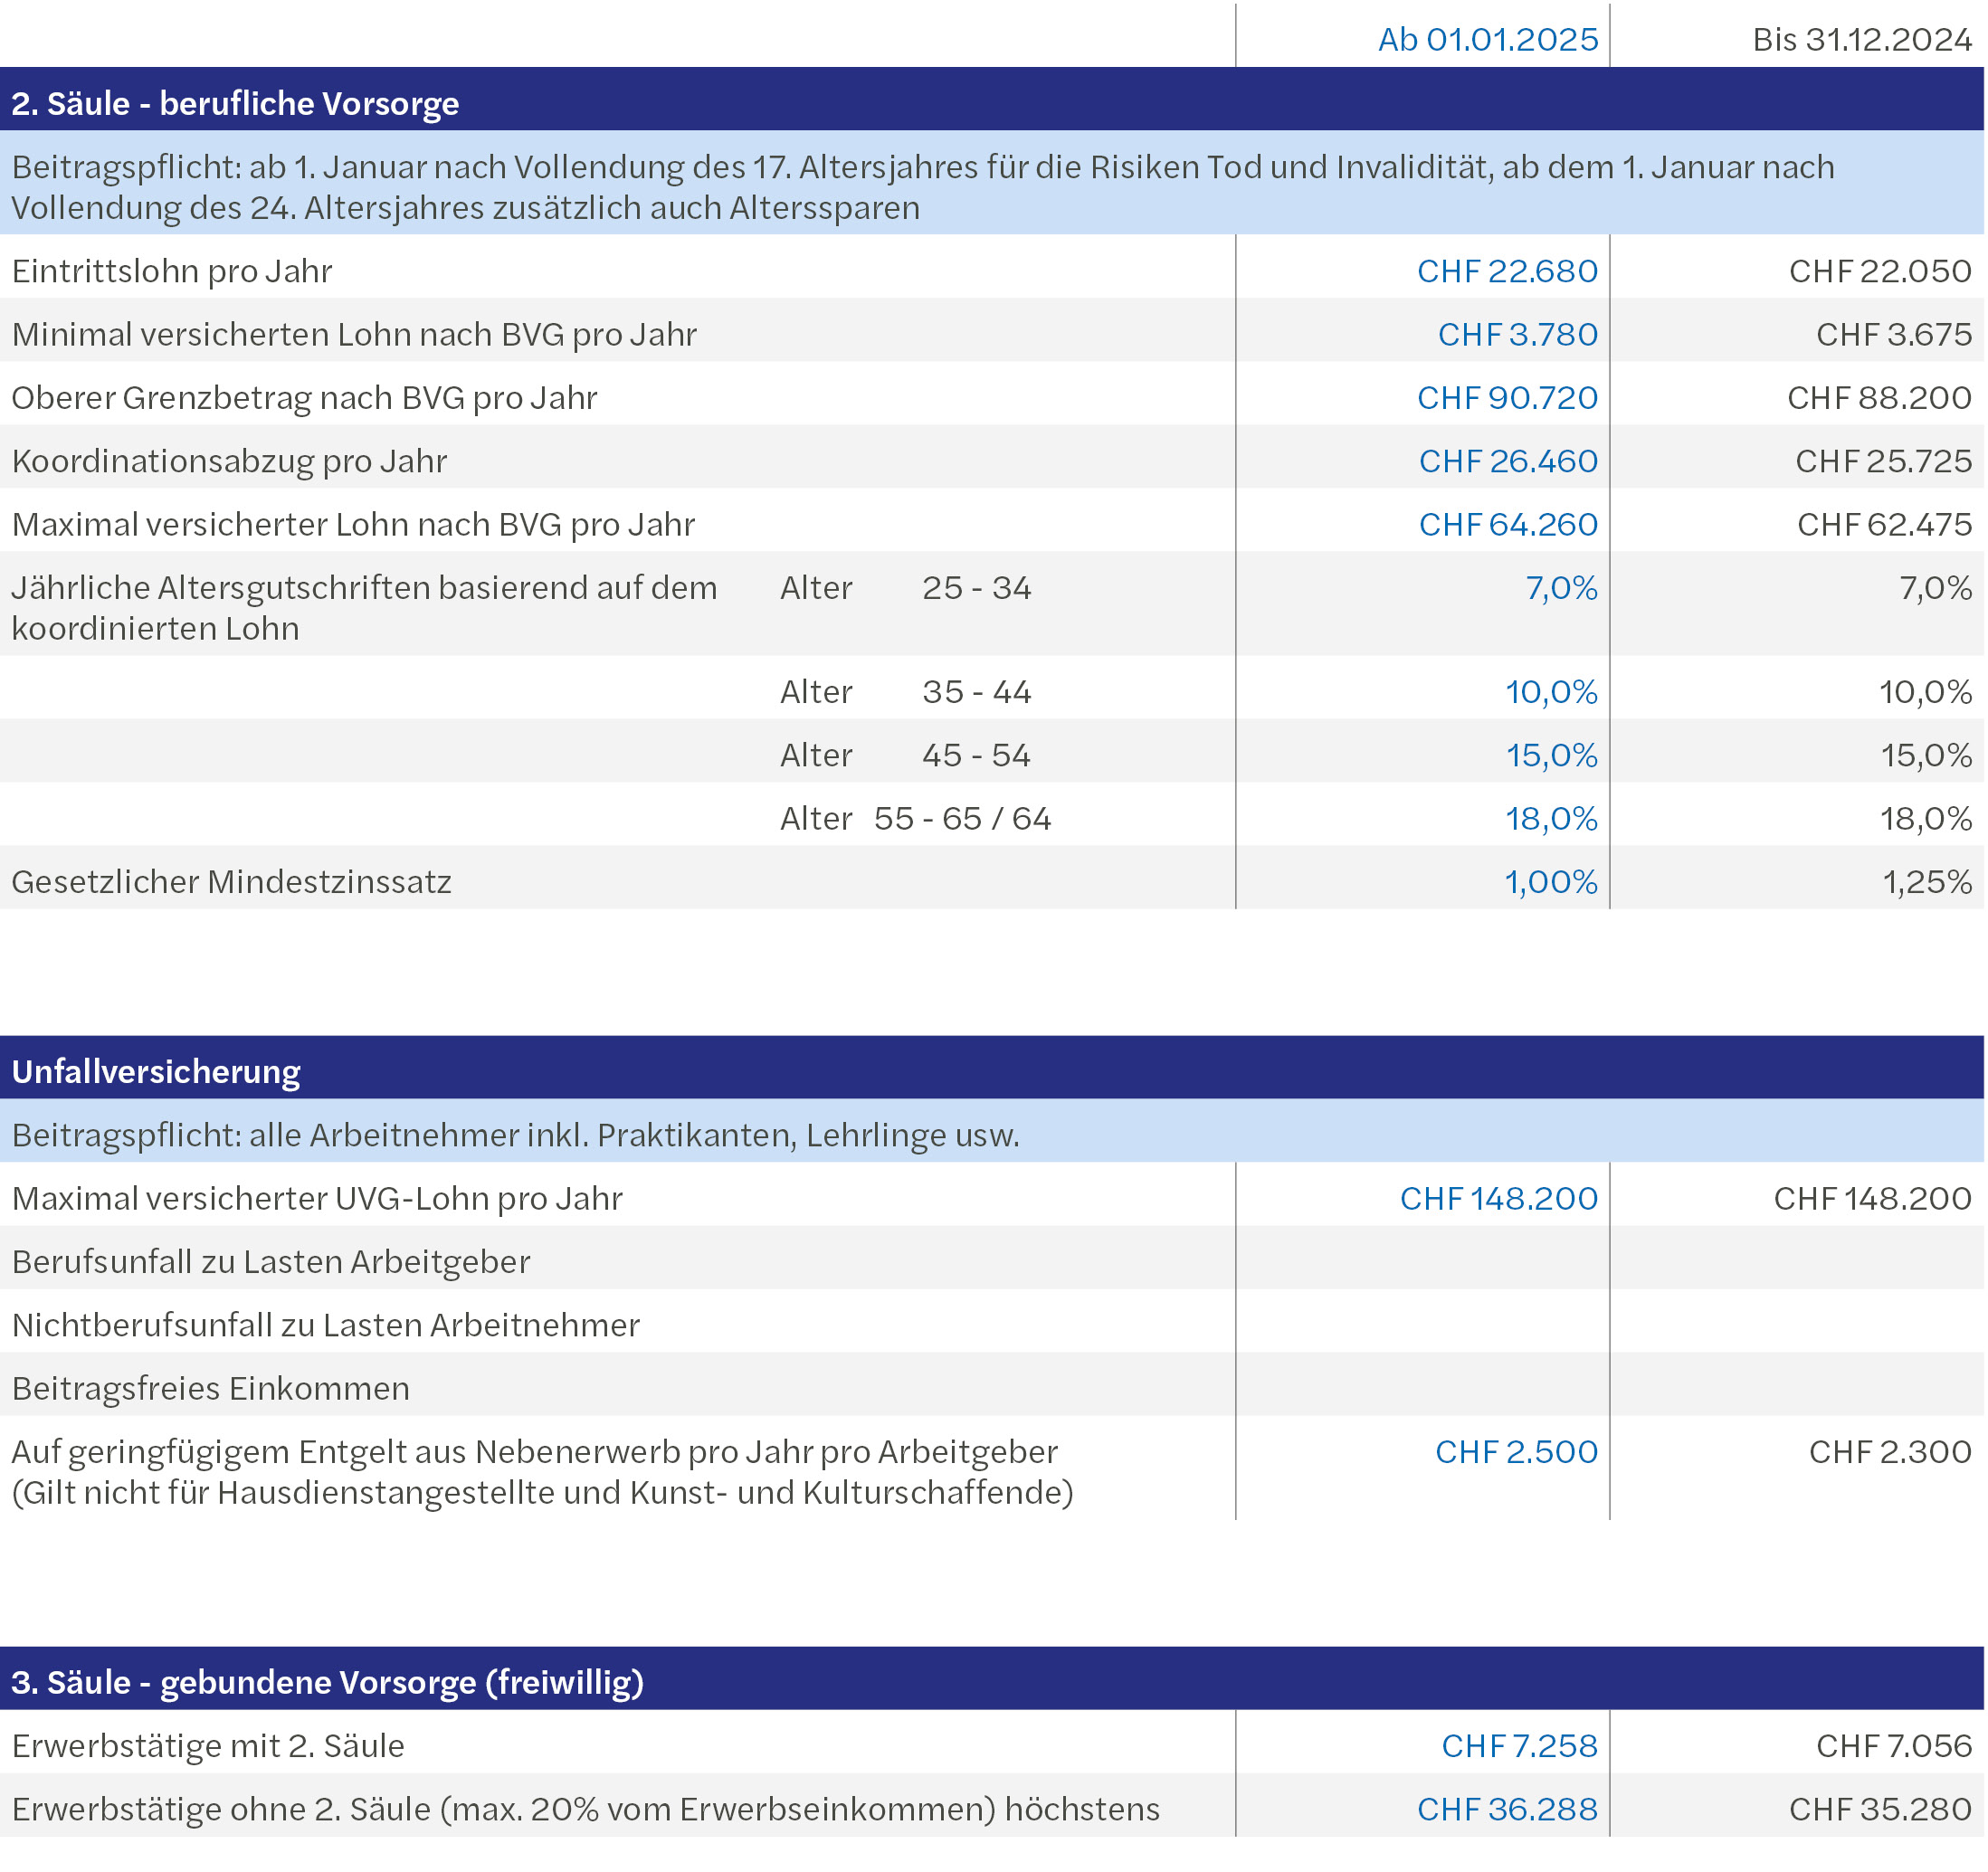1988x1872 pixels.
Task: Select the '2. Säule - berufliche Vorsorge' heading
Action: [x=235, y=103]
